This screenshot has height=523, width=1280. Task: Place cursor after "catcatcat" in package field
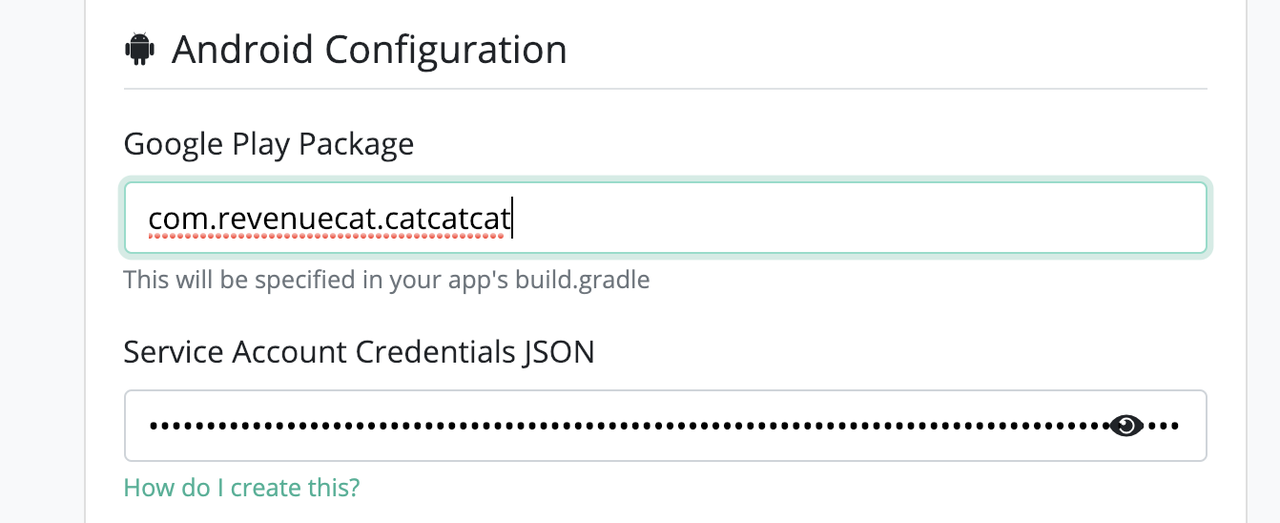pyautogui.click(x=513, y=218)
